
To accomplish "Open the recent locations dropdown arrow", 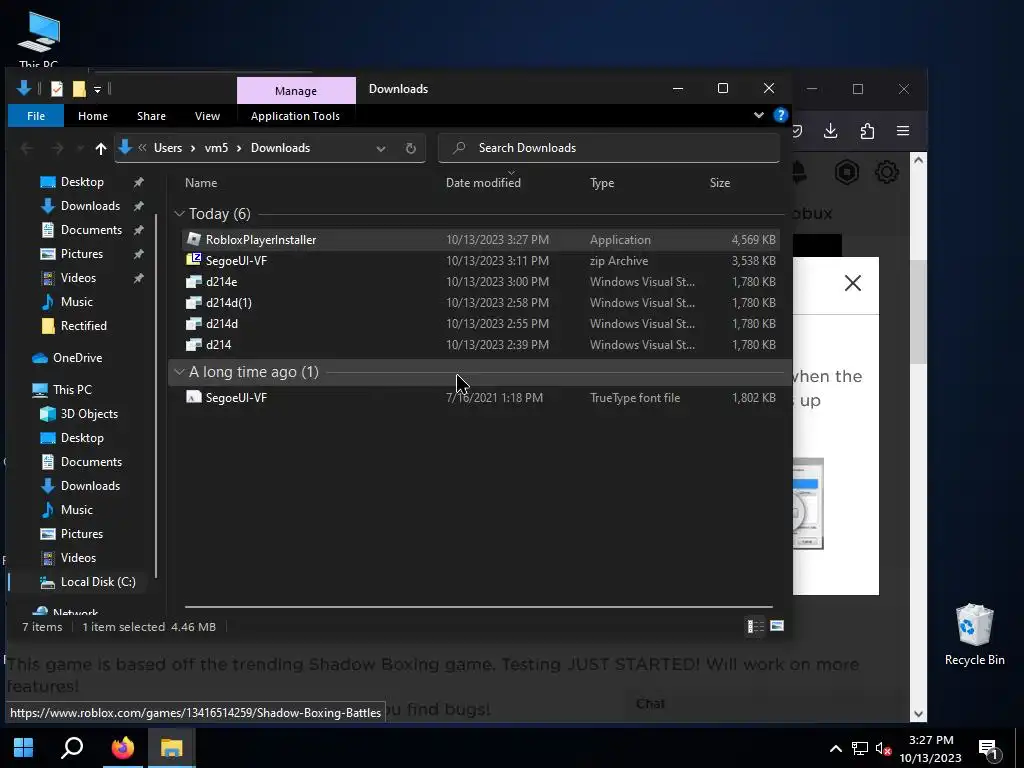I will point(80,148).
